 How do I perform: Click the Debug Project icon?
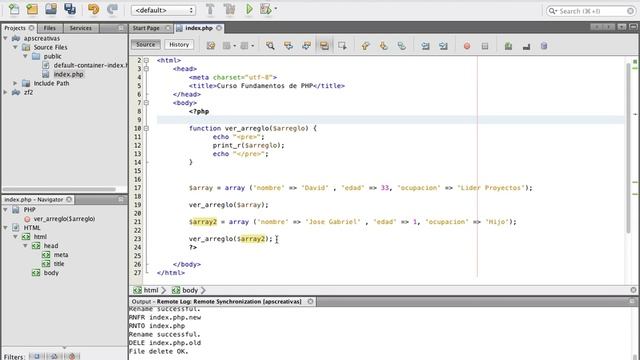coord(266,9)
